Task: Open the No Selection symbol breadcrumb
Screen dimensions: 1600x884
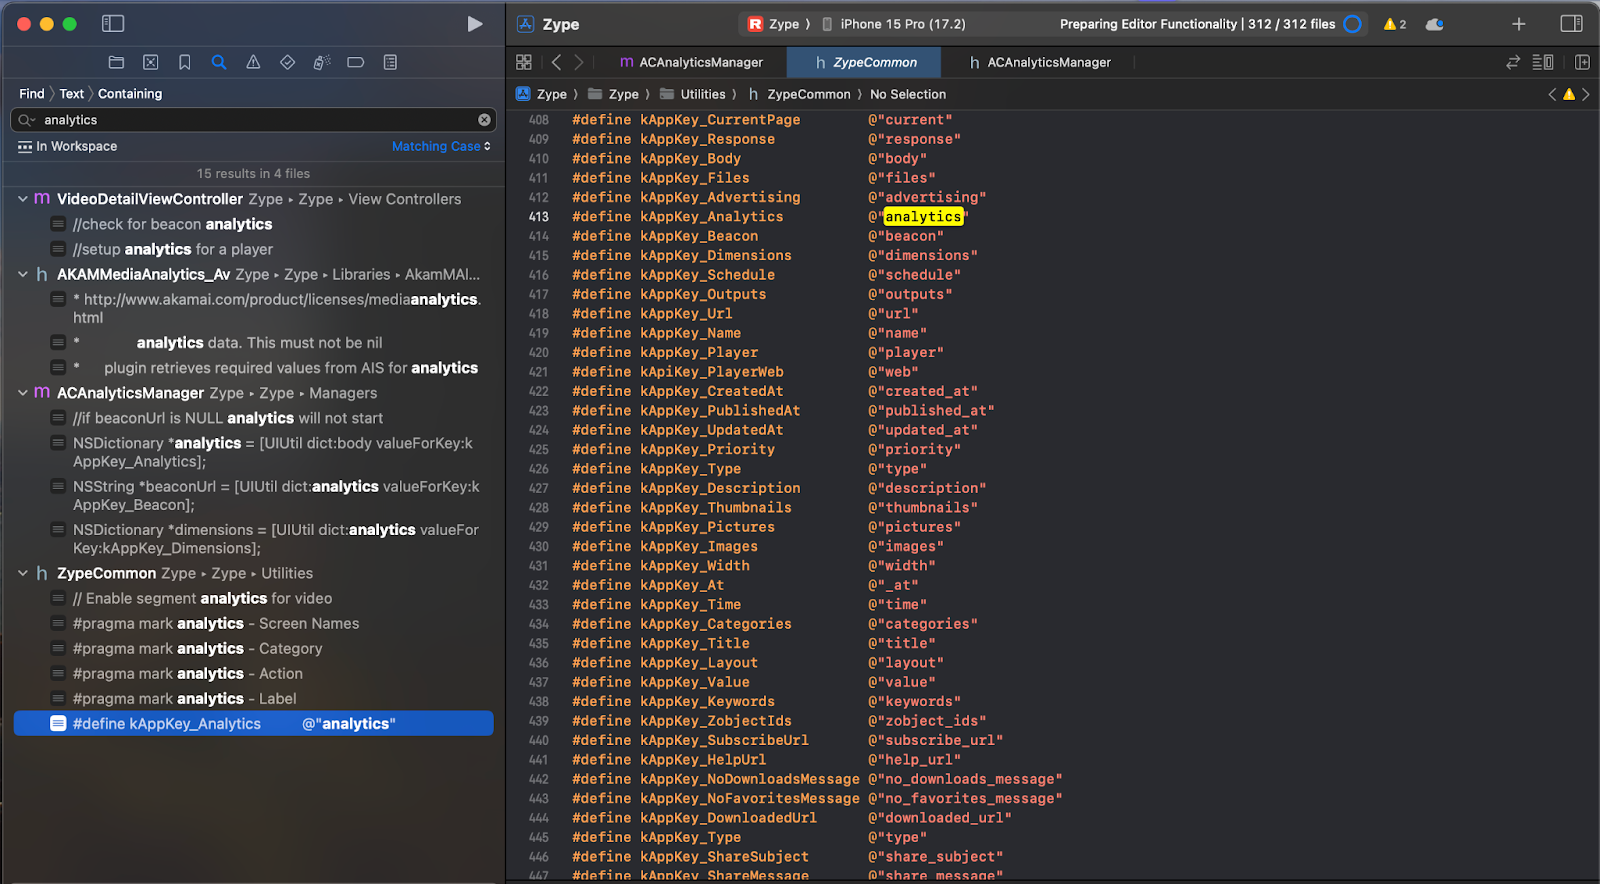Action: pos(908,94)
